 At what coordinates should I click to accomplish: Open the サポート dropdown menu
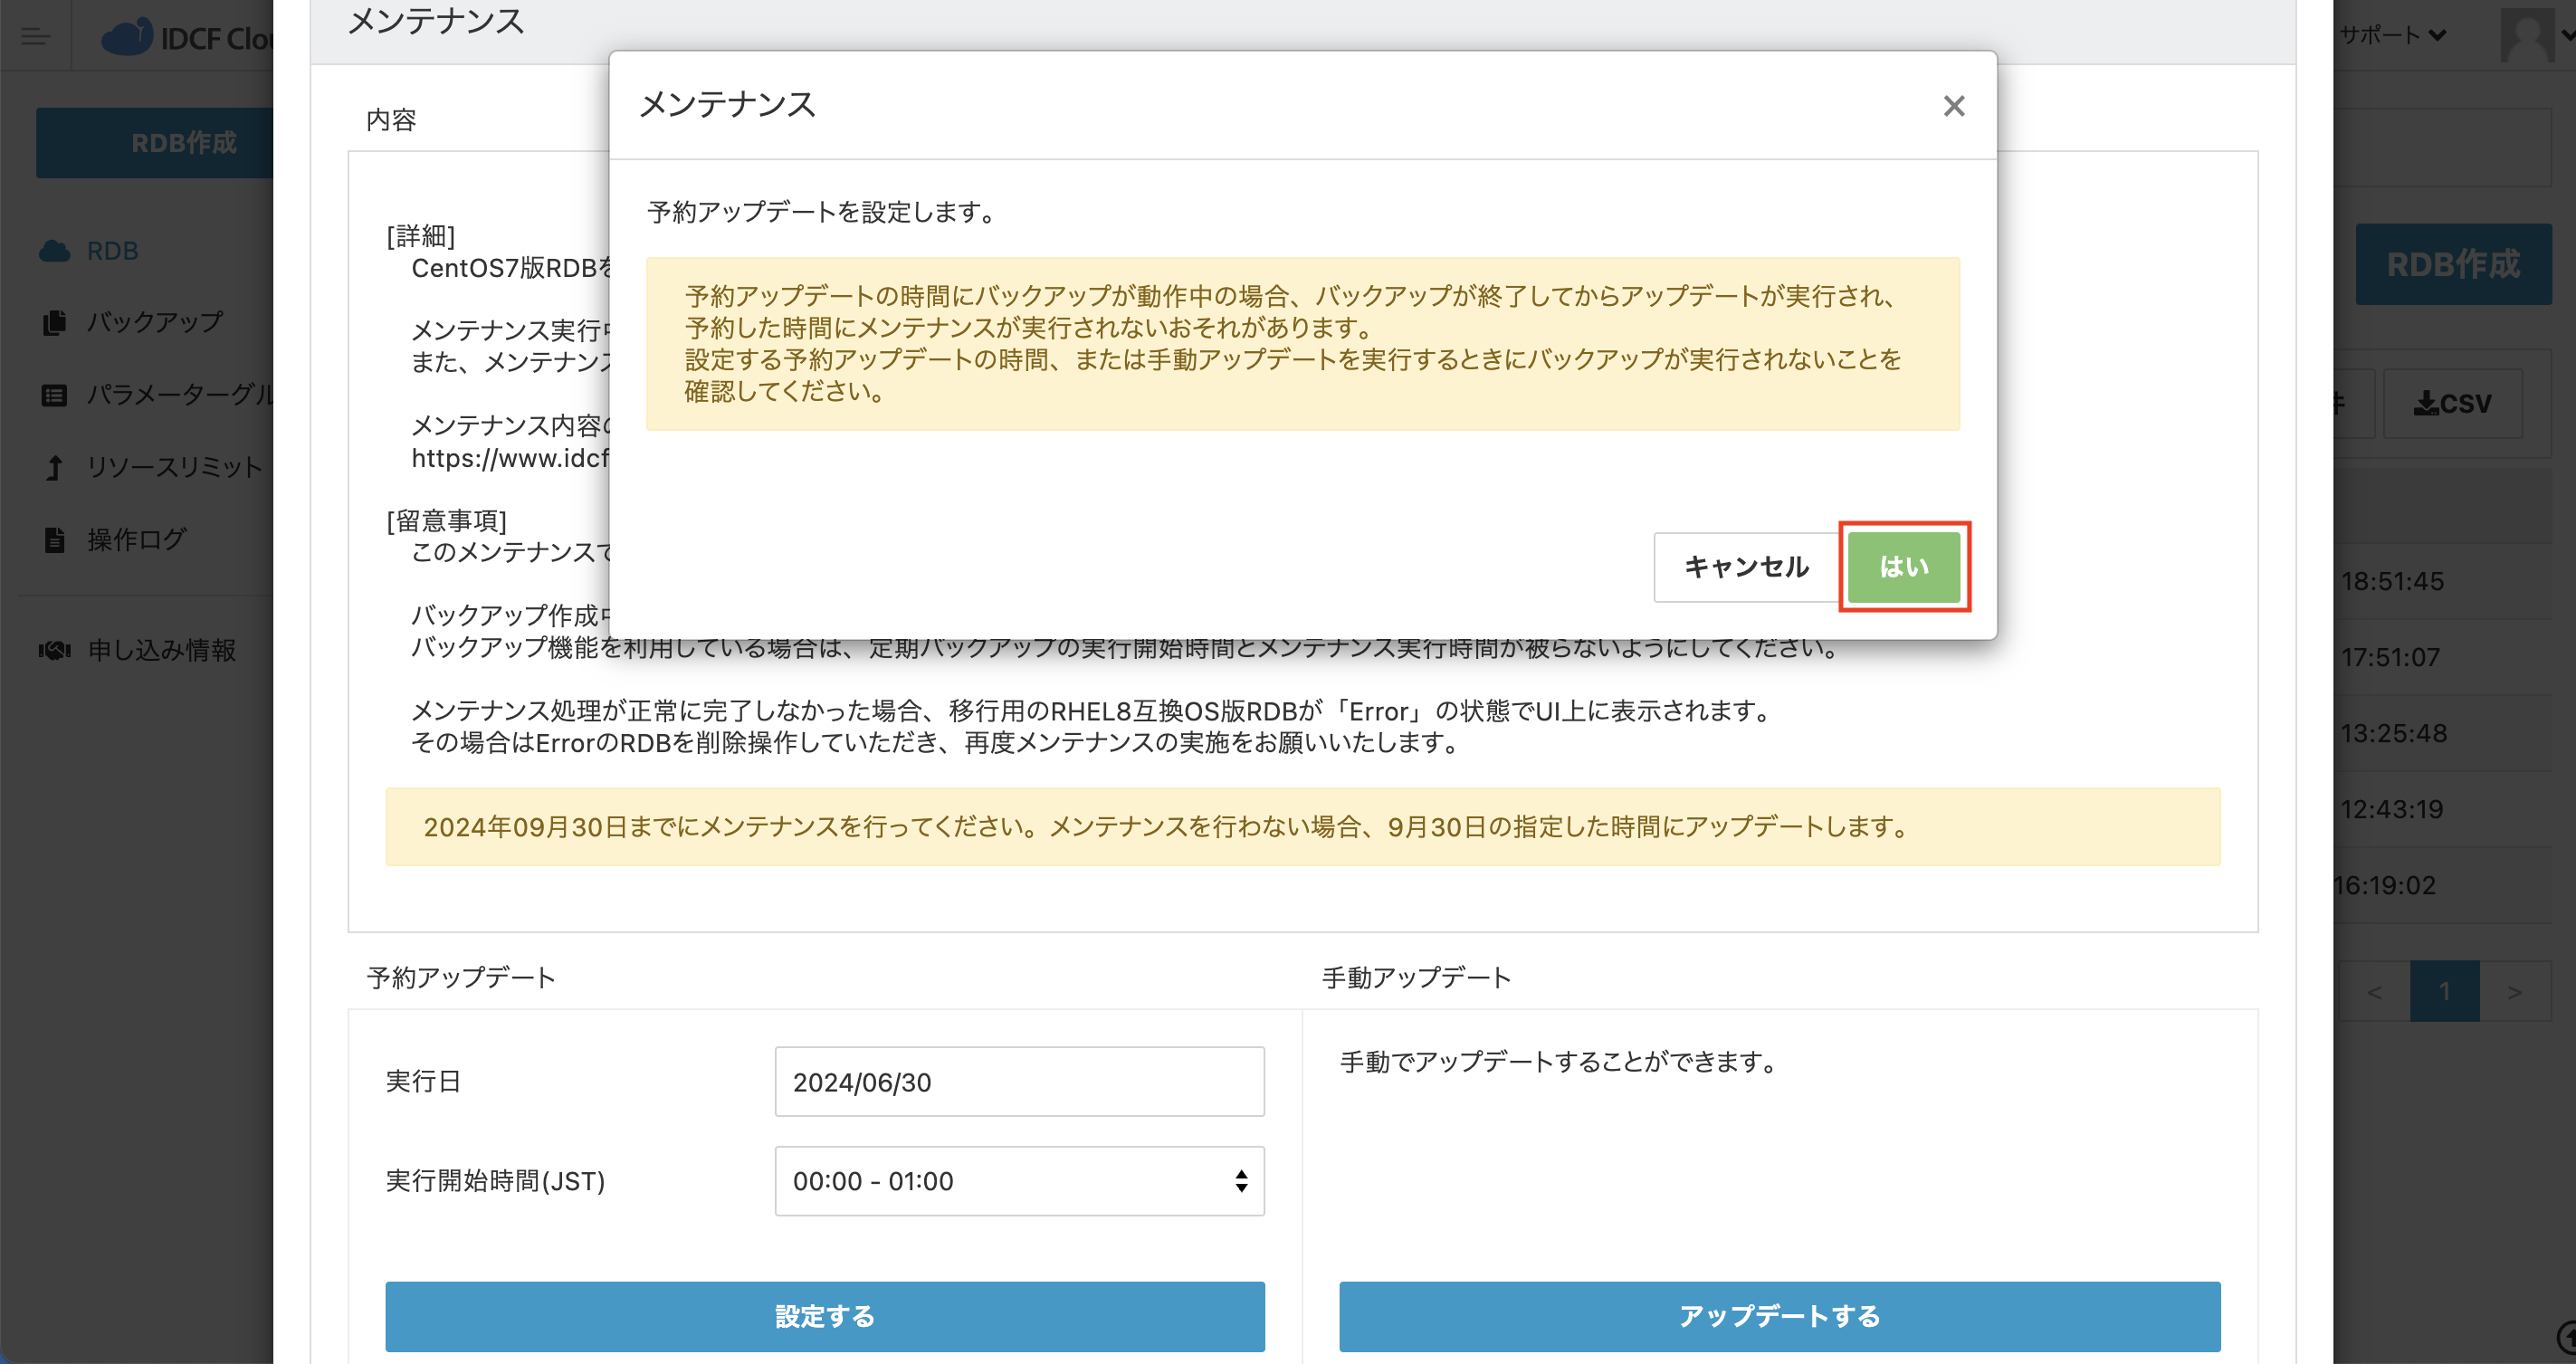[2392, 35]
